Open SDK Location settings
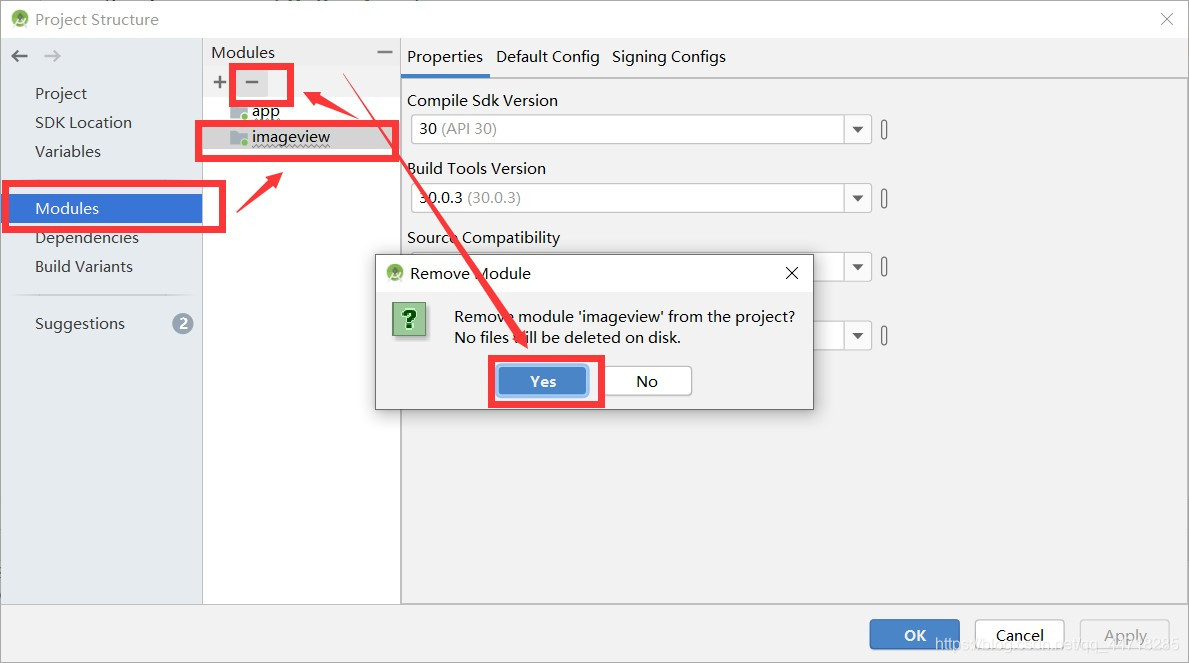 [83, 122]
